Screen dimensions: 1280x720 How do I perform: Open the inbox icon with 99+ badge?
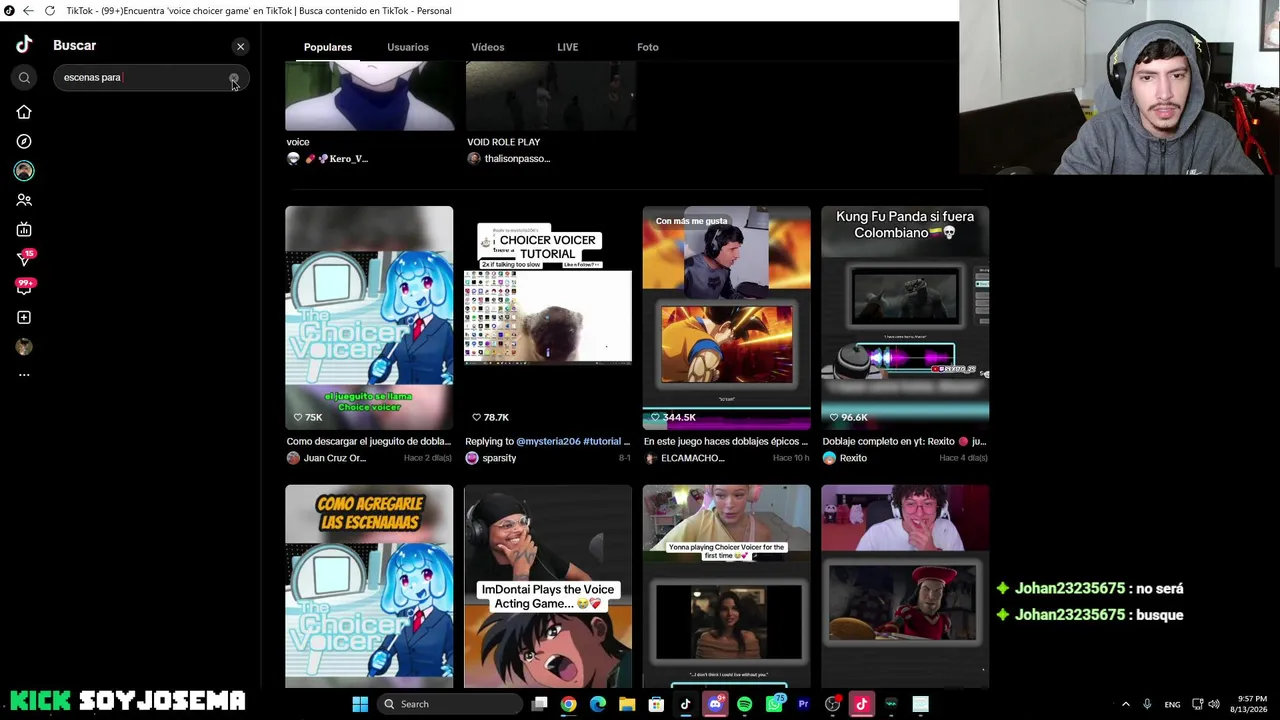click(25, 287)
